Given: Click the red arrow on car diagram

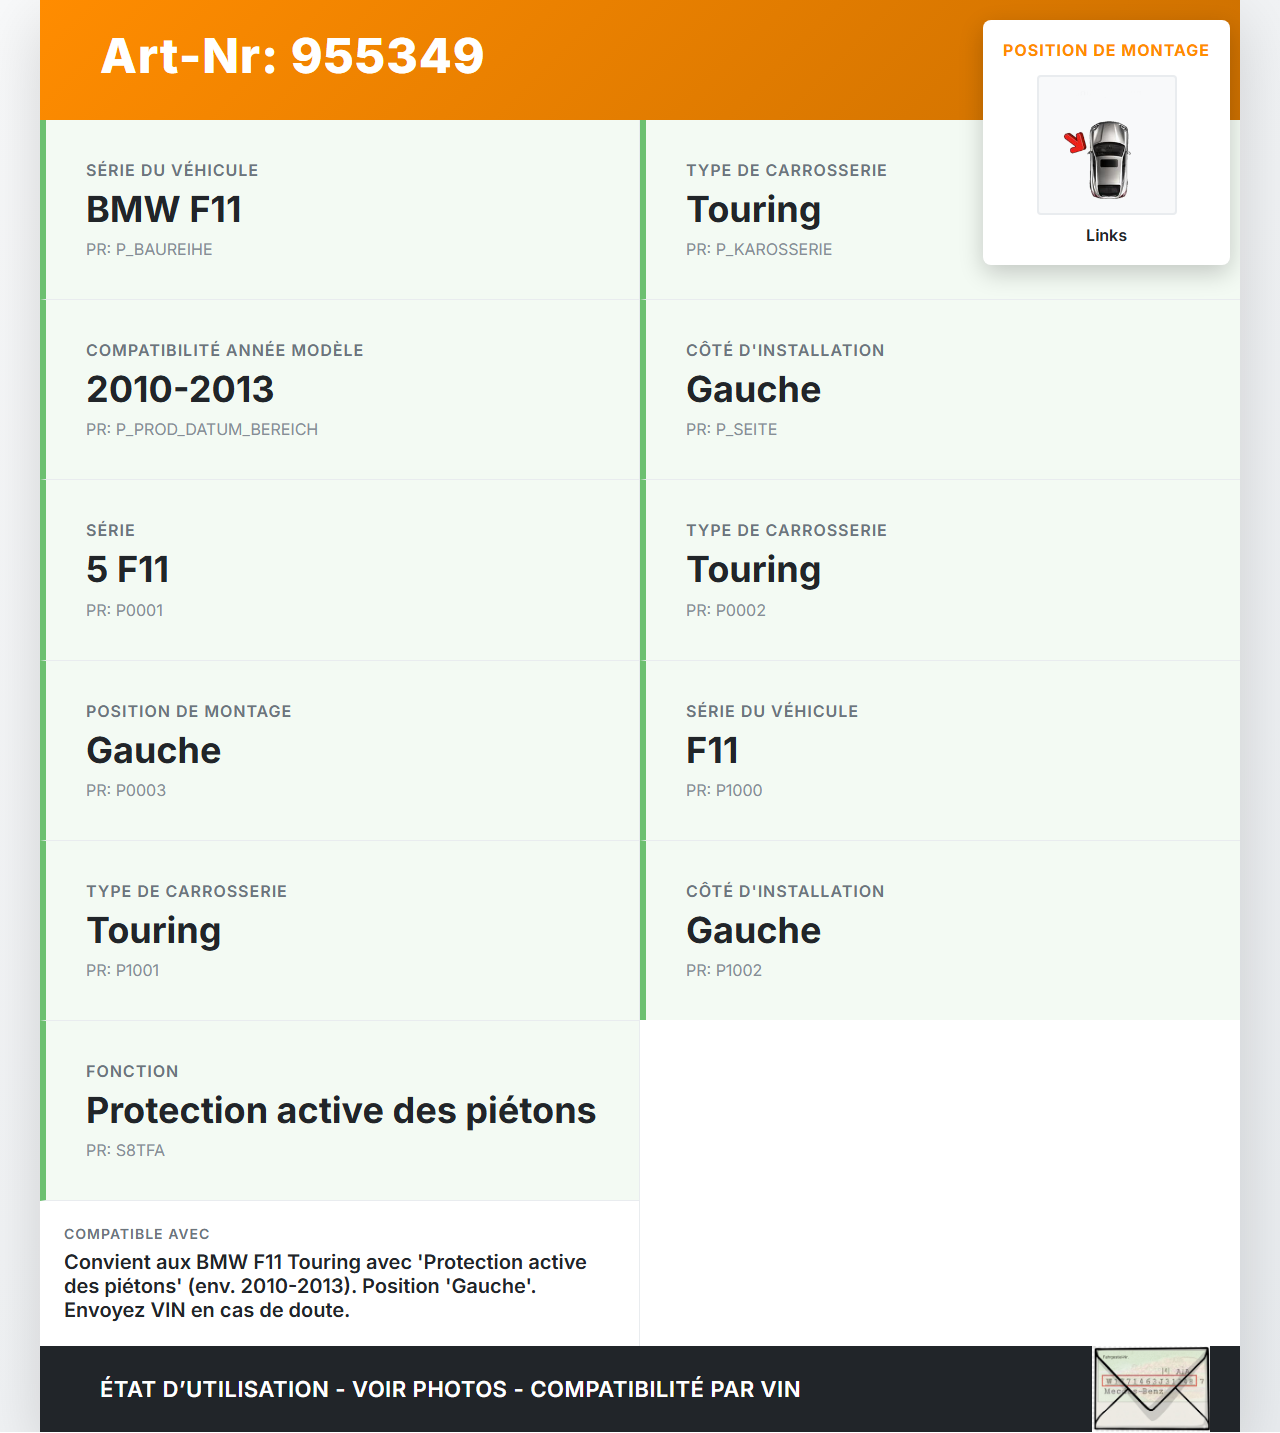Looking at the screenshot, I should pos(1075,142).
